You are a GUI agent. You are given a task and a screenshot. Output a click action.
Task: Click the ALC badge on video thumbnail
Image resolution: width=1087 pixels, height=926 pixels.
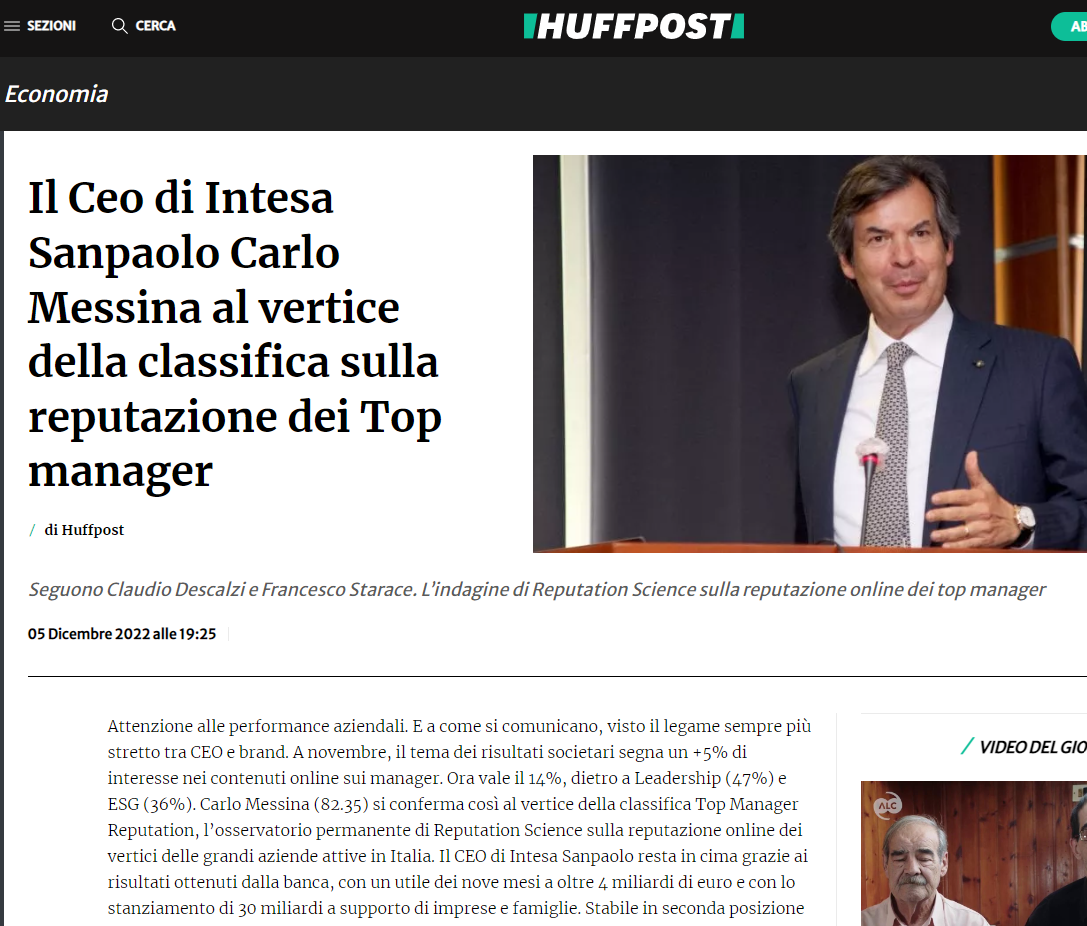coord(888,805)
